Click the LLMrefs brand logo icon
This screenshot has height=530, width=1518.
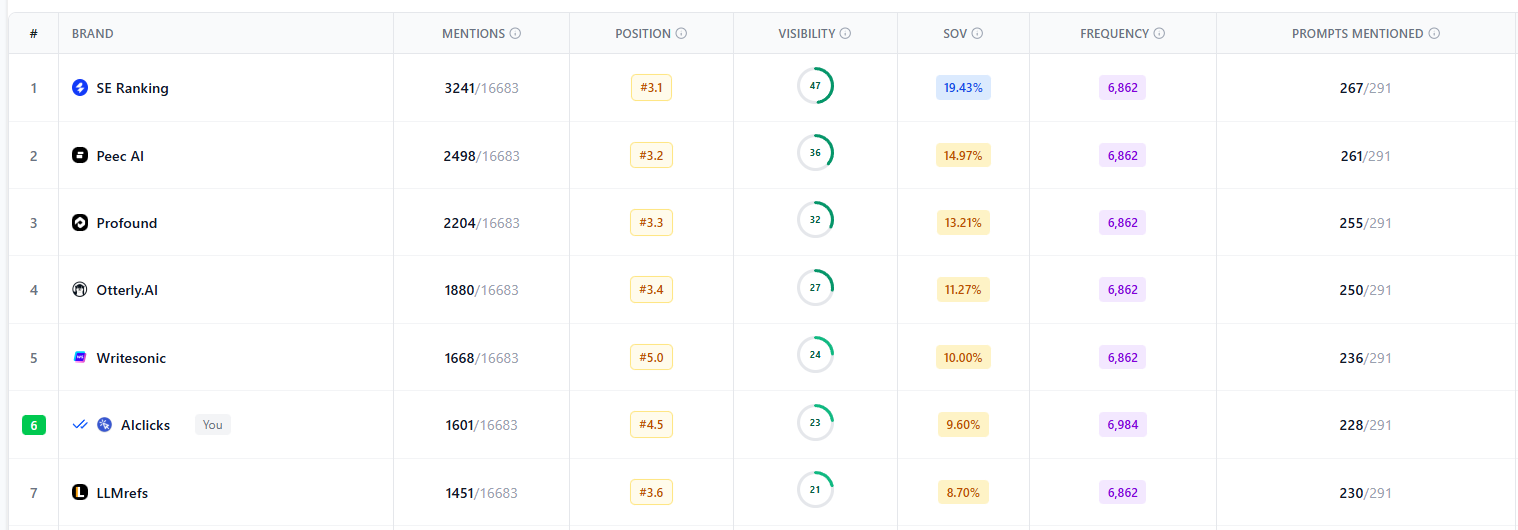click(80, 492)
